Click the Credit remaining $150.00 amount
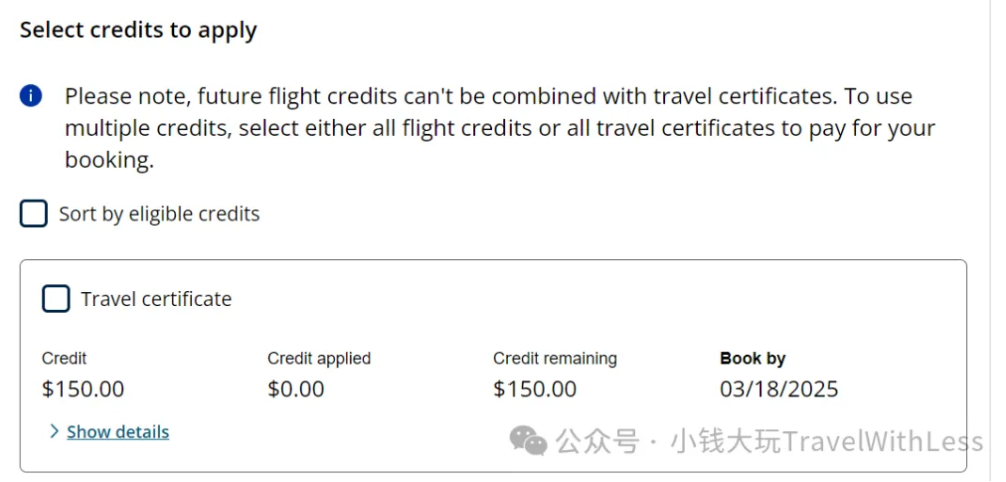Screen dimensions: 1006x482 (535, 389)
